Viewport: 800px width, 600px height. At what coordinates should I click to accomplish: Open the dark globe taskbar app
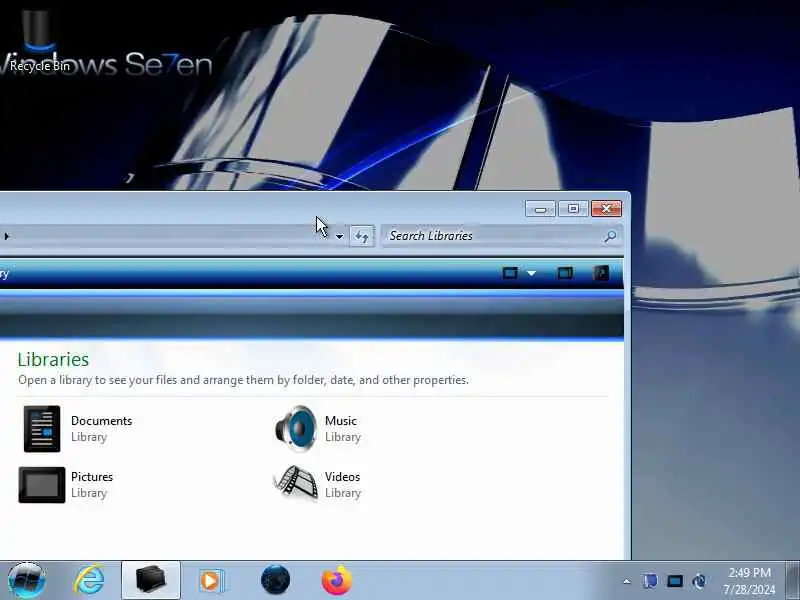(276, 580)
